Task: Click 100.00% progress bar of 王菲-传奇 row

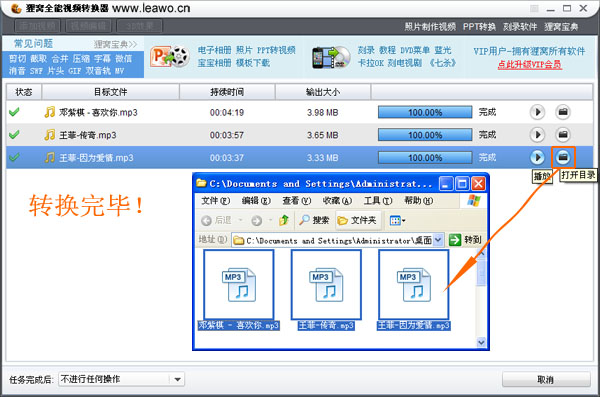Action: pyautogui.click(x=425, y=135)
